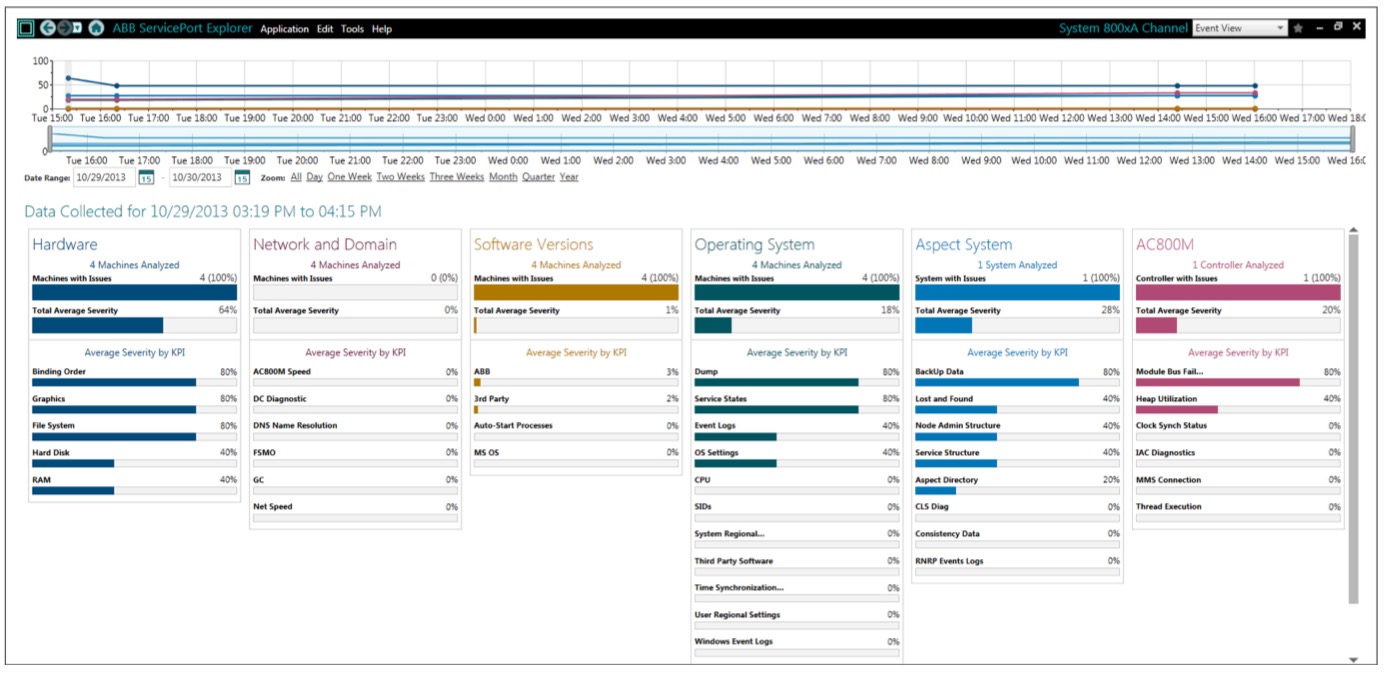The image size is (1388, 678).
Task: Click the square app logo icon
Action: (26, 28)
